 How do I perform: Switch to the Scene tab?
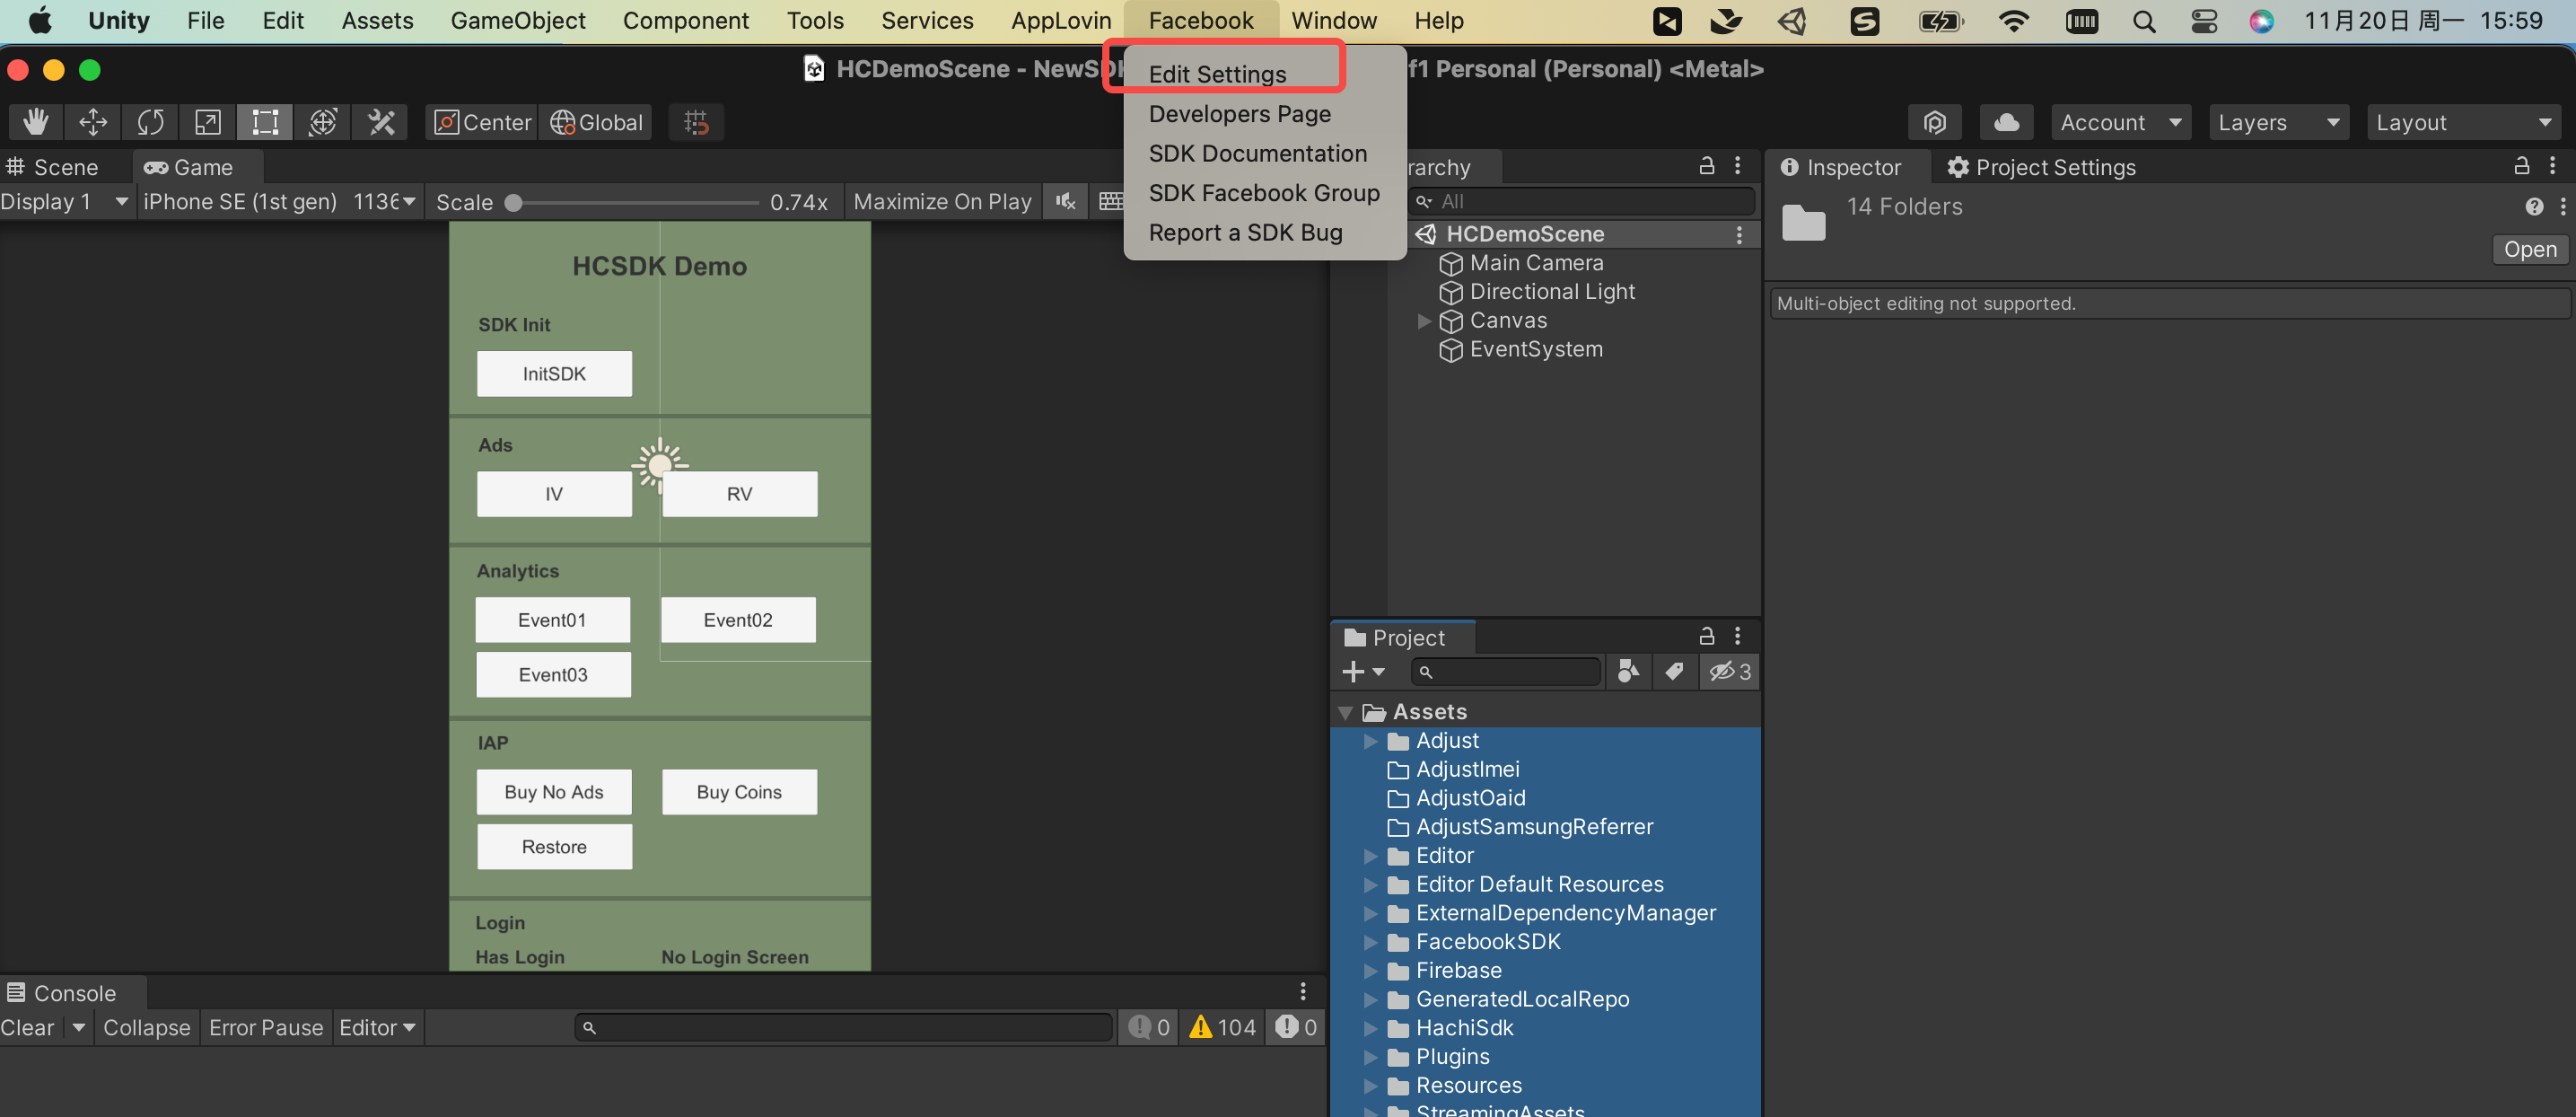[x=53, y=167]
